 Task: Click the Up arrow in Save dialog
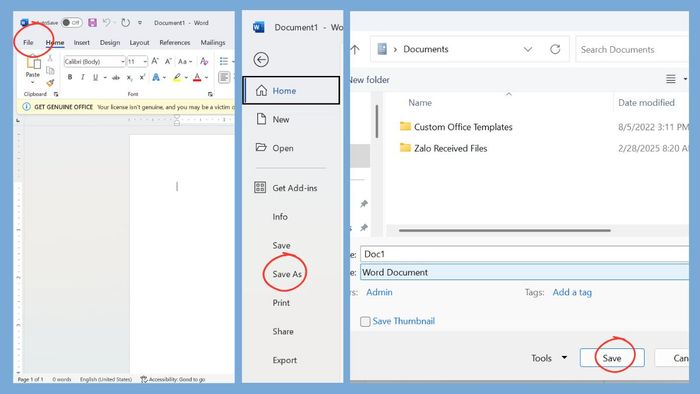click(355, 50)
